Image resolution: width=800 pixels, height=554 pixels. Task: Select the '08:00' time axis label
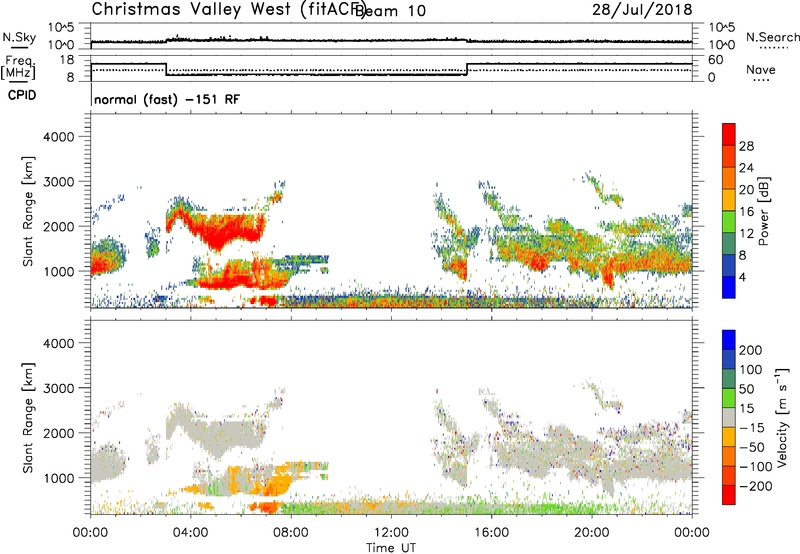point(291,532)
